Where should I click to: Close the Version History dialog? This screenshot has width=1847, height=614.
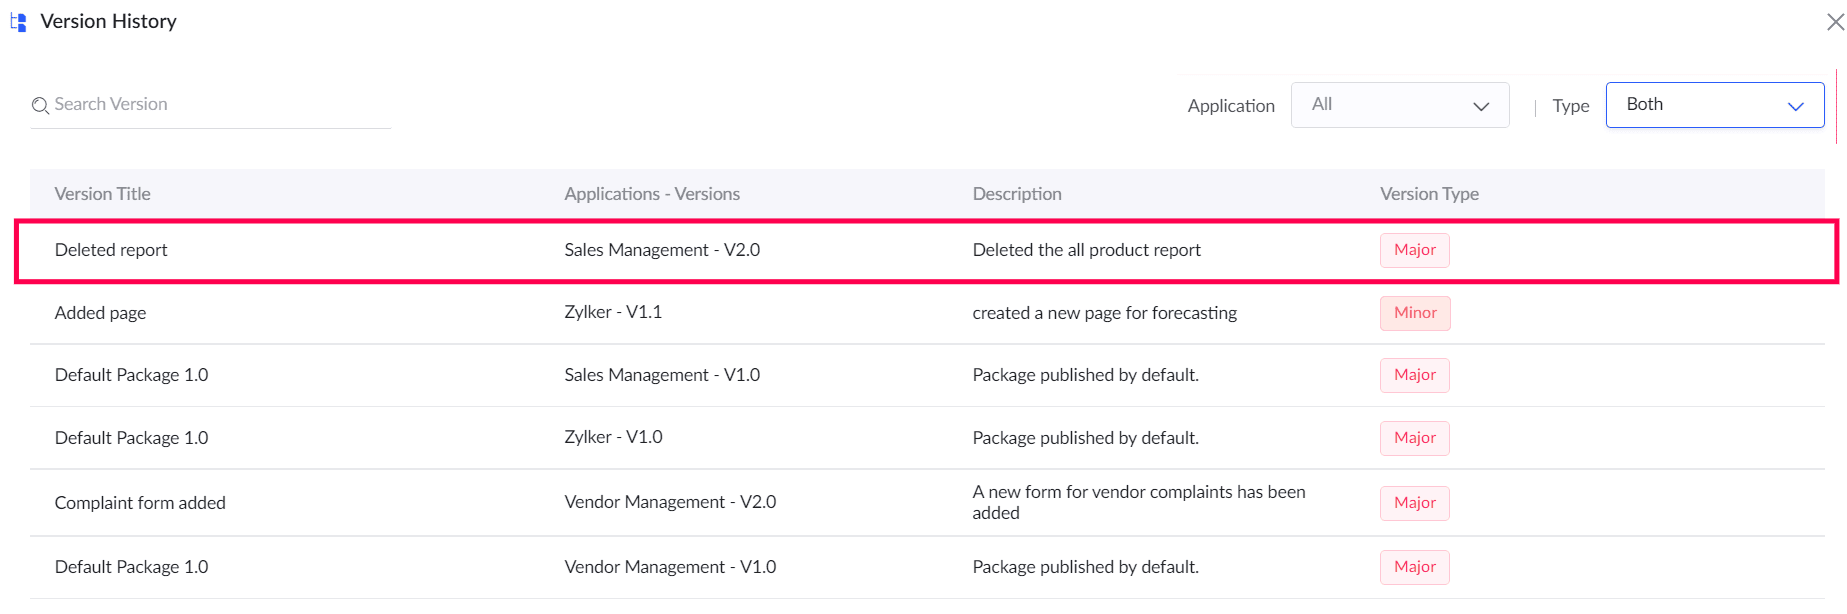click(1834, 22)
